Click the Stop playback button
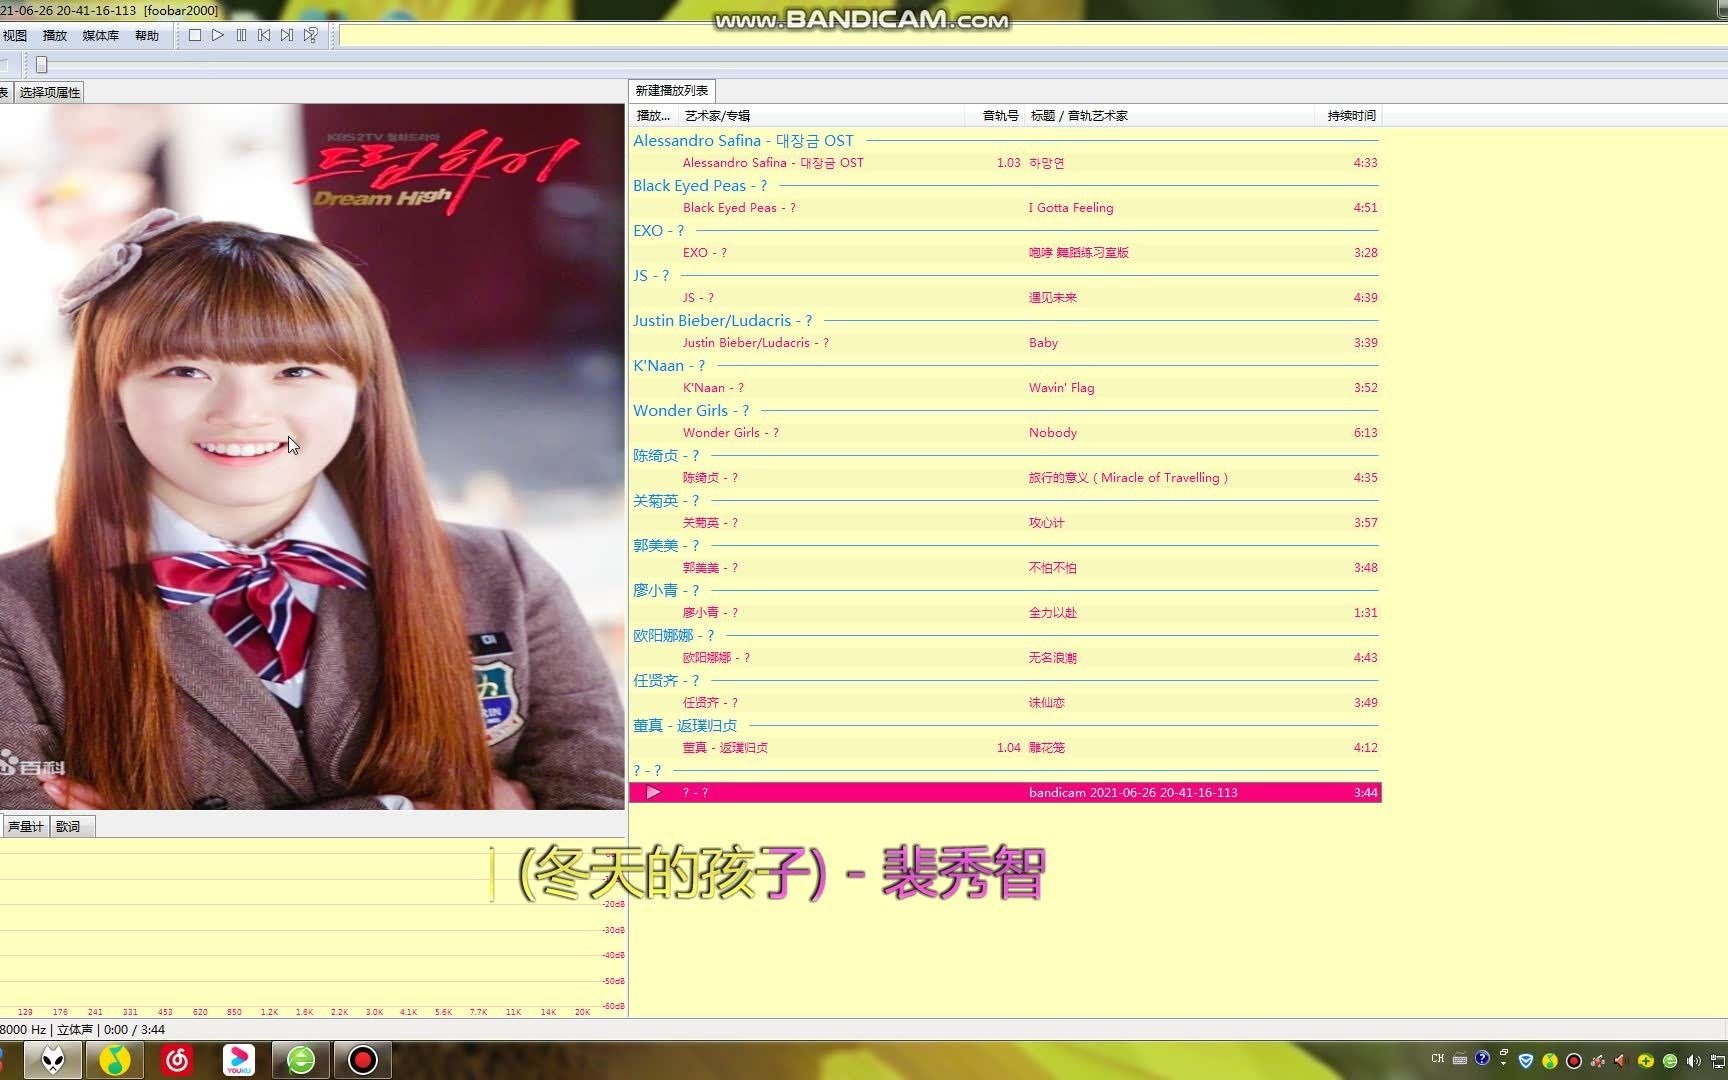This screenshot has height=1080, width=1728. pyautogui.click(x=195, y=35)
